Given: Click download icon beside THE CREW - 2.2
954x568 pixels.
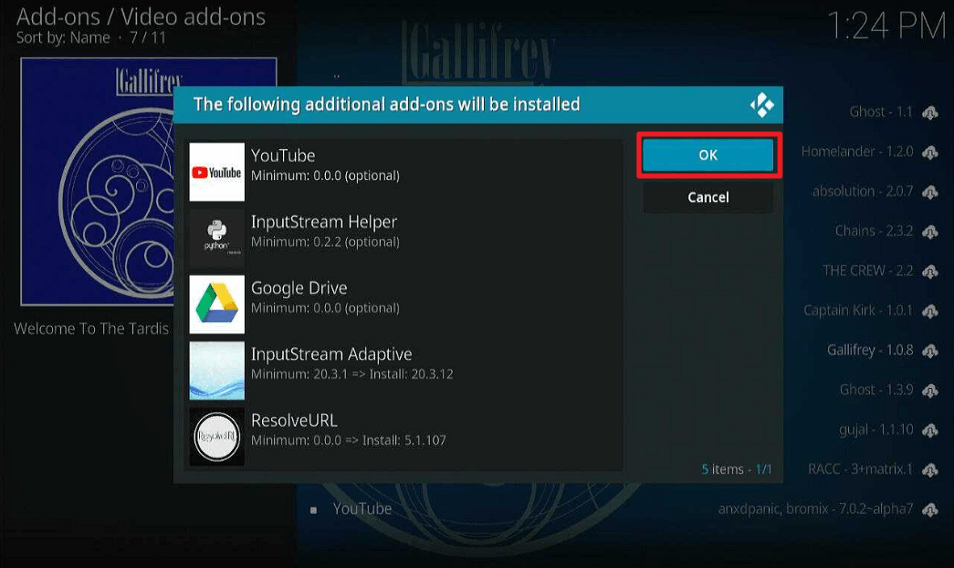Looking at the screenshot, I should point(930,271).
